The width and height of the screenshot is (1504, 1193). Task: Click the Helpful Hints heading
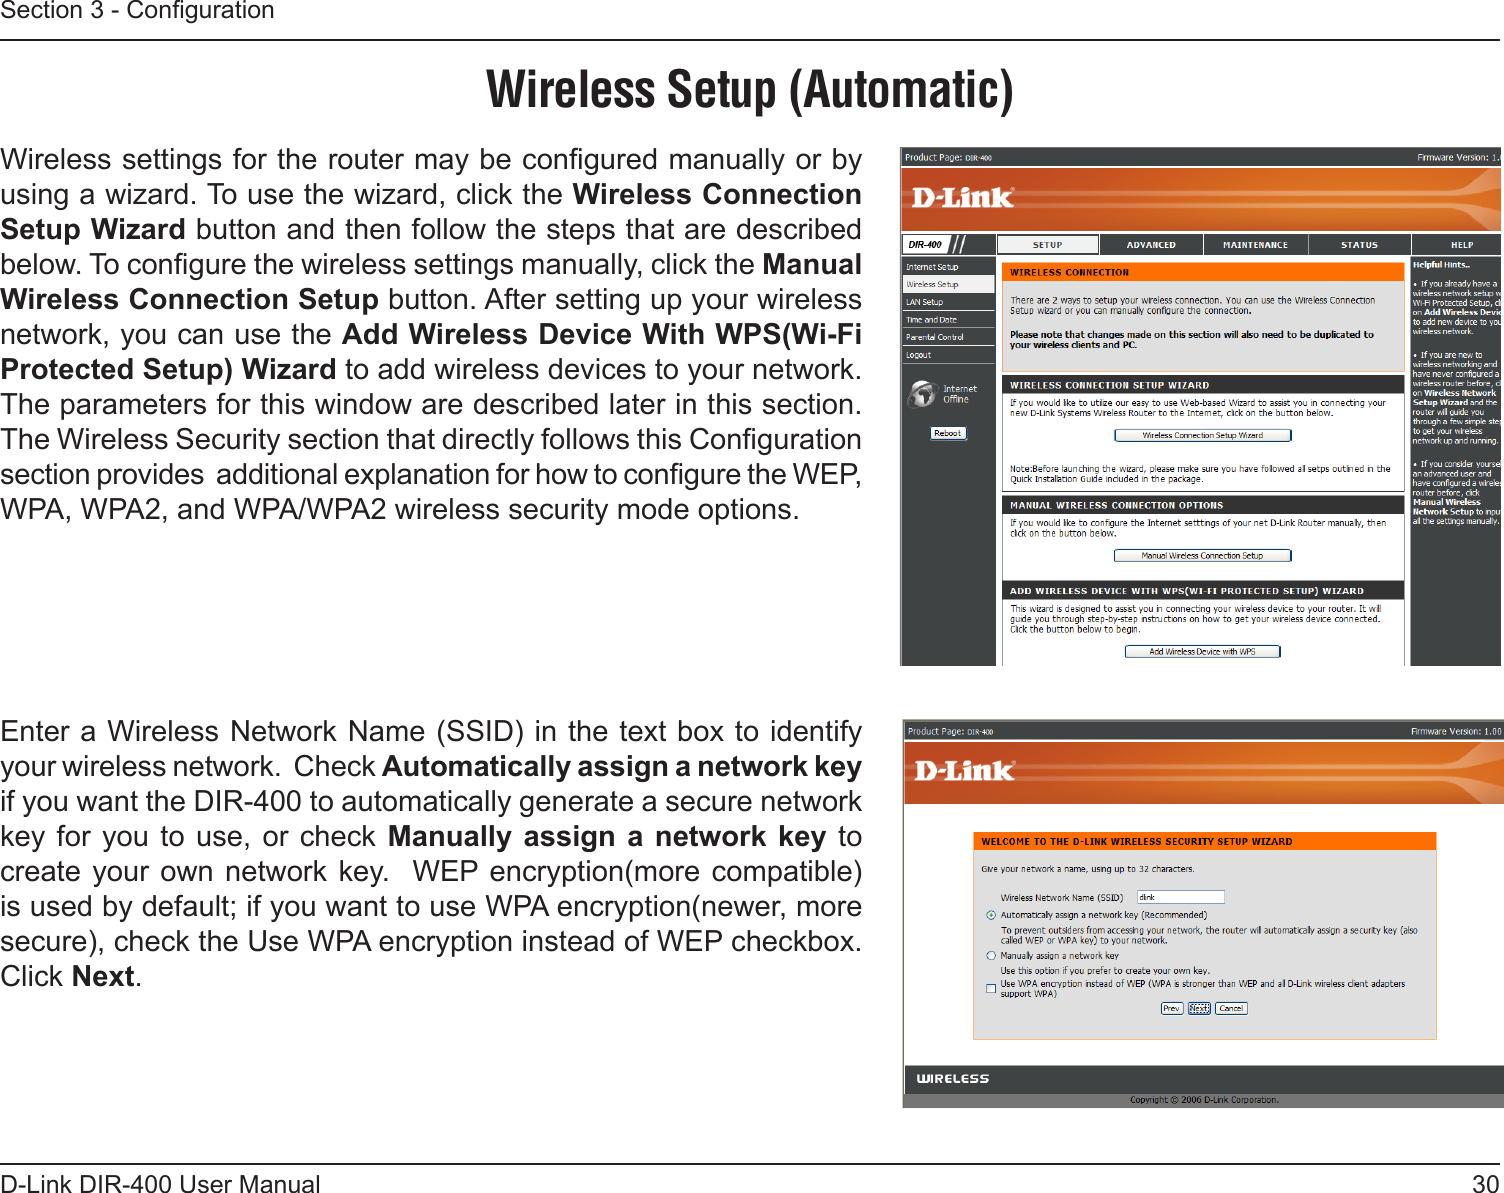pos(1441,265)
